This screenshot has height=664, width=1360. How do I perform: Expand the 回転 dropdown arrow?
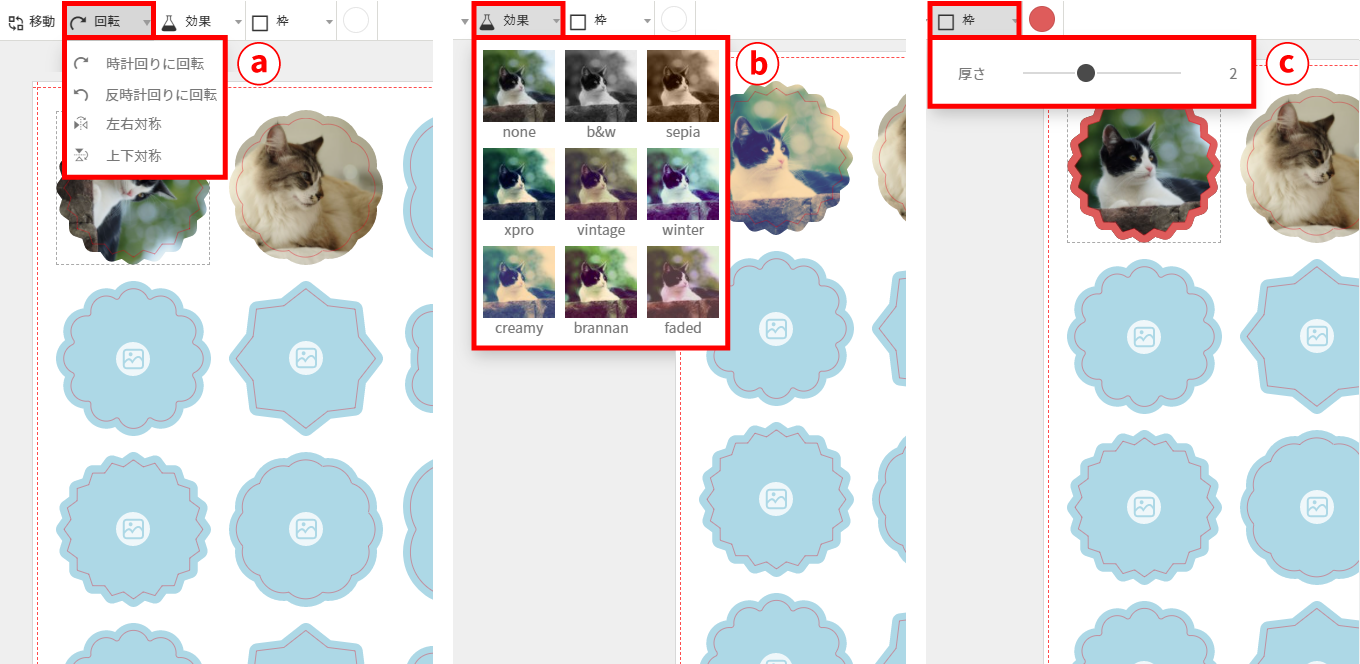point(147,21)
